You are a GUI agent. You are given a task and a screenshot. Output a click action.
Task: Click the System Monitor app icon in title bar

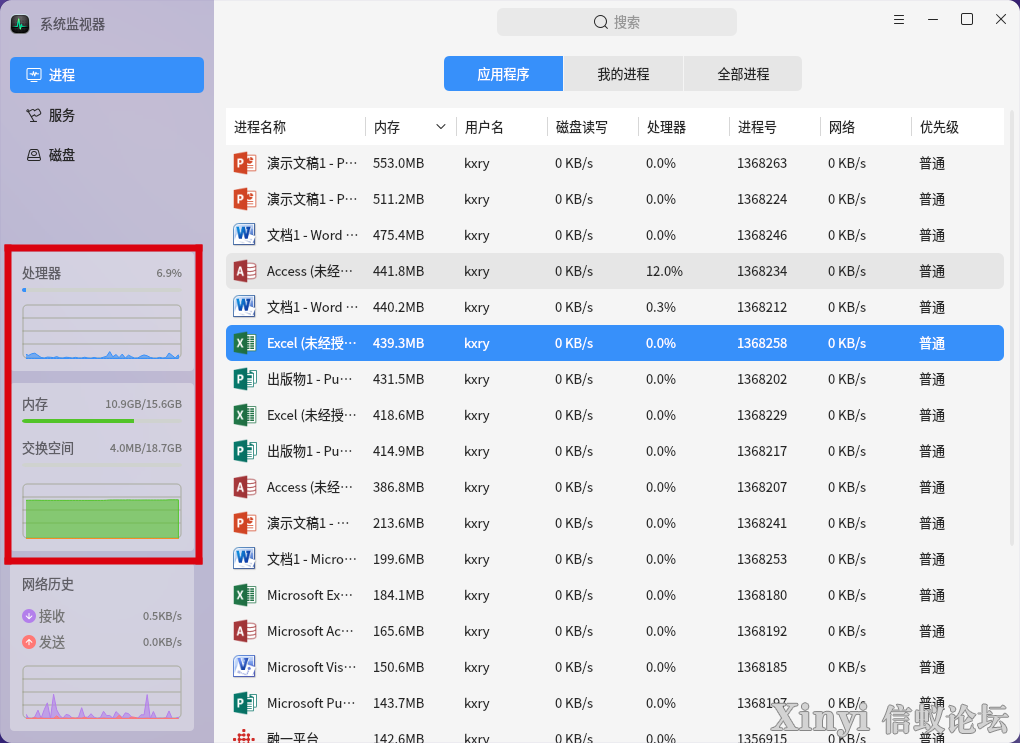pyautogui.click(x=20, y=24)
